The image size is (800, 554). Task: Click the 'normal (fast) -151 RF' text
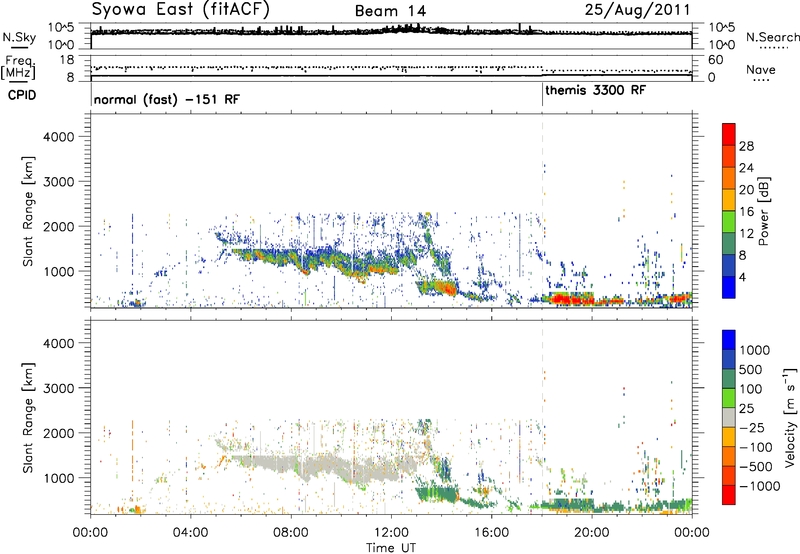pyautogui.click(x=166, y=99)
